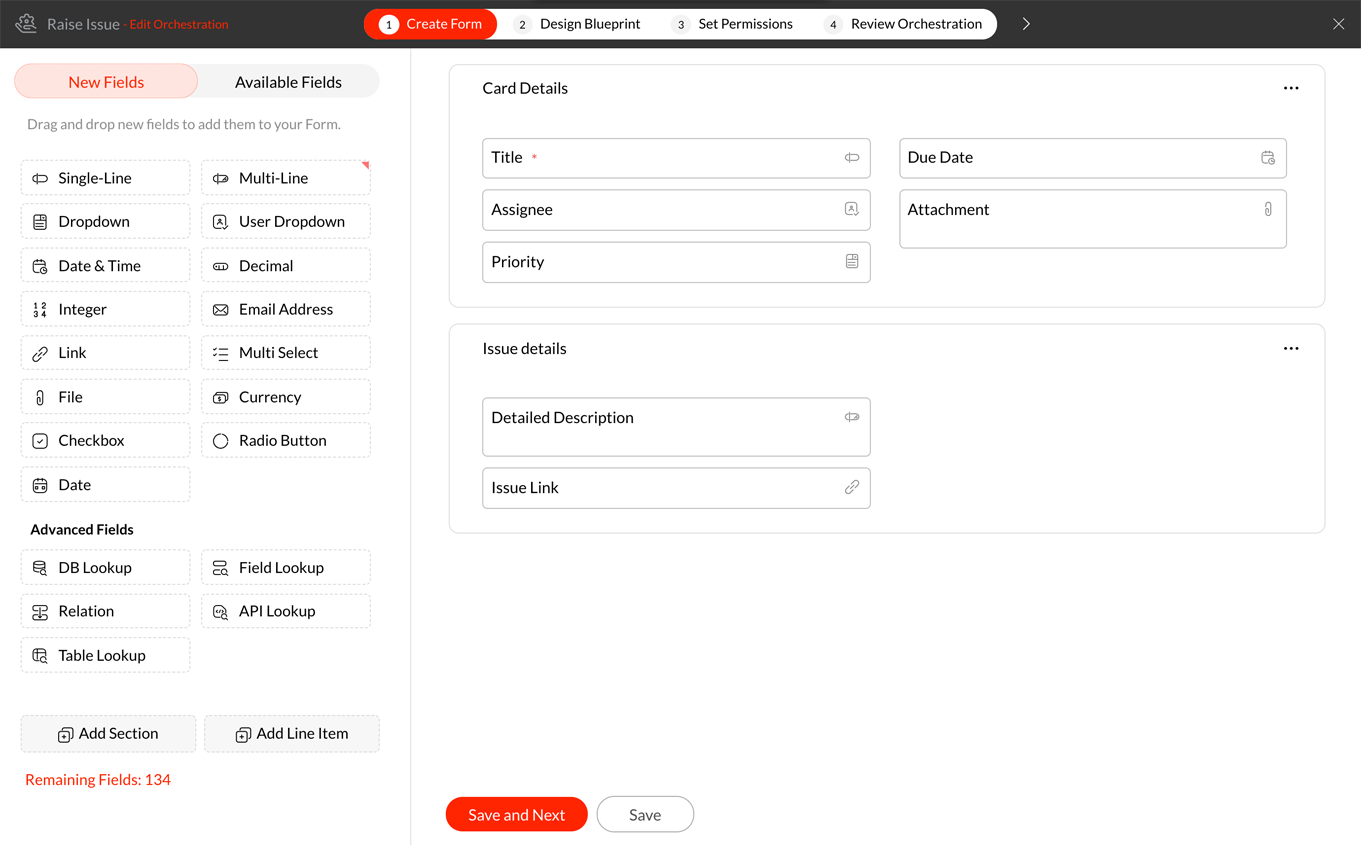Click the paperclip icon in Attachment field
This screenshot has width=1361, height=845.
click(1268, 210)
